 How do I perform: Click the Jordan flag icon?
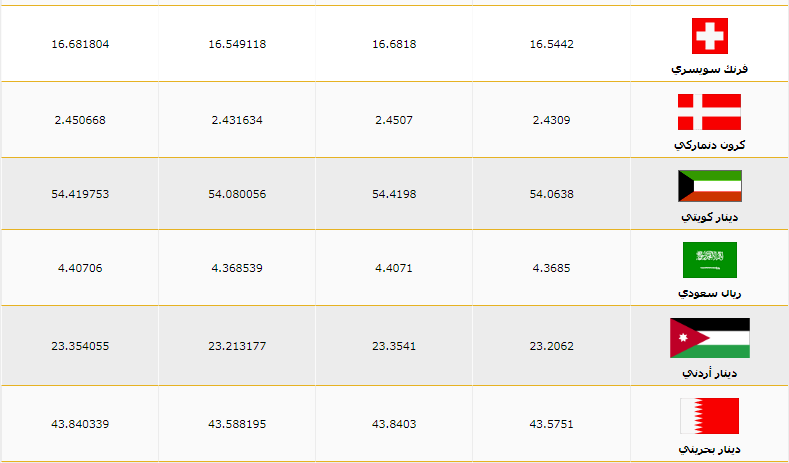(x=709, y=338)
